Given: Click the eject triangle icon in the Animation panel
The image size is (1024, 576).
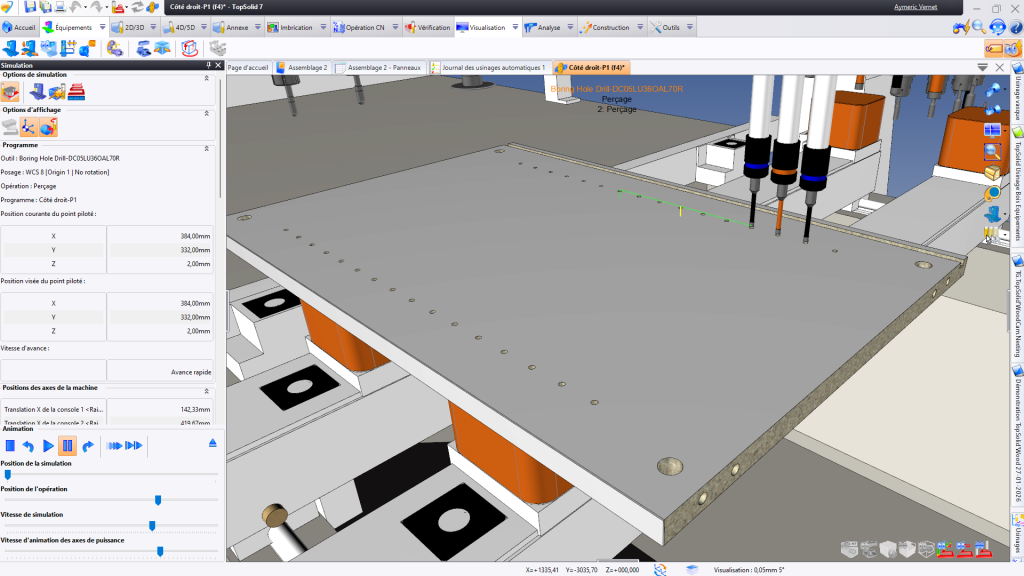Looking at the screenshot, I should pyautogui.click(x=213, y=443).
